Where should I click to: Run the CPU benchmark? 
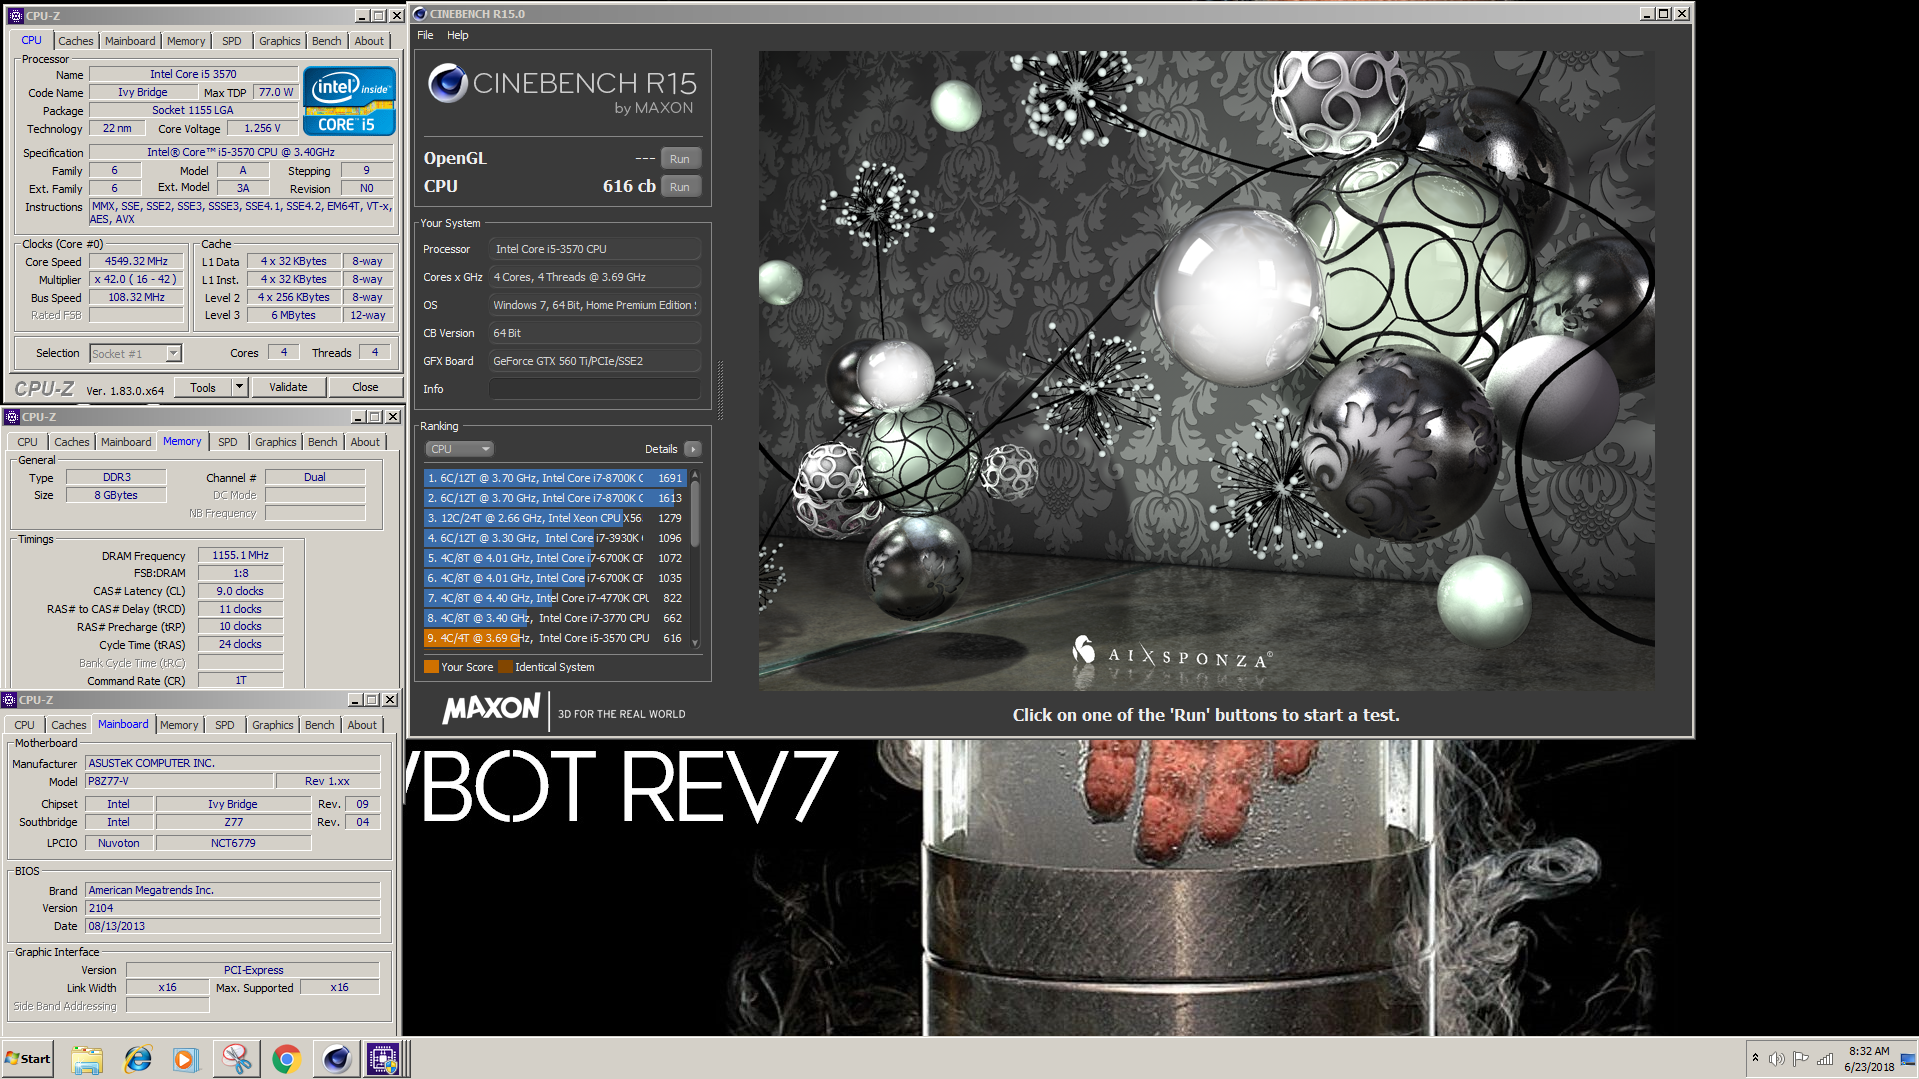click(x=680, y=187)
